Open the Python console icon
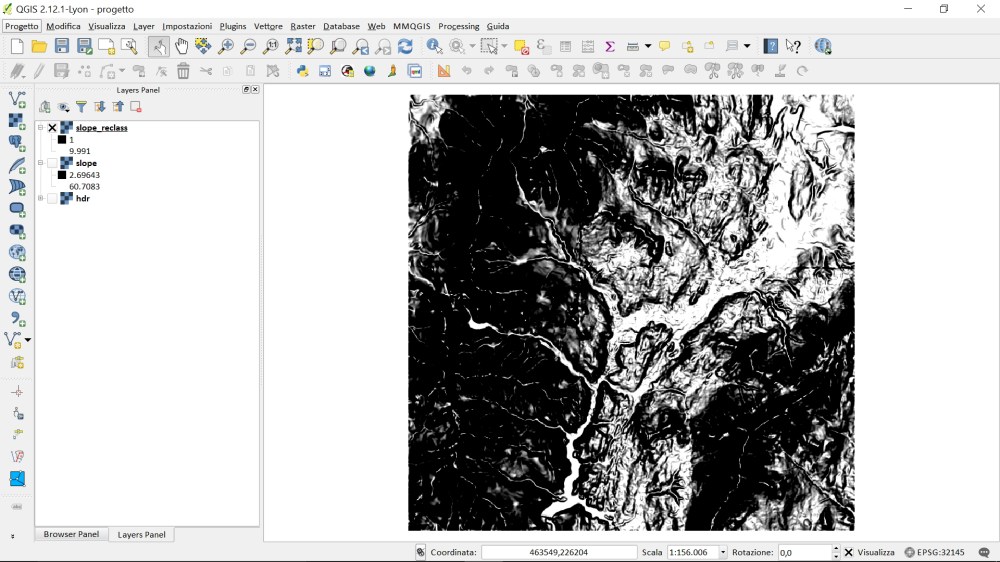 [x=302, y=71]
